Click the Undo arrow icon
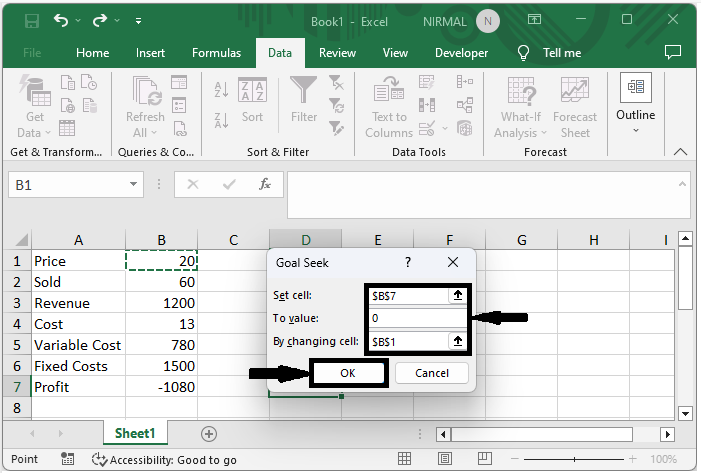 (61, 21)
